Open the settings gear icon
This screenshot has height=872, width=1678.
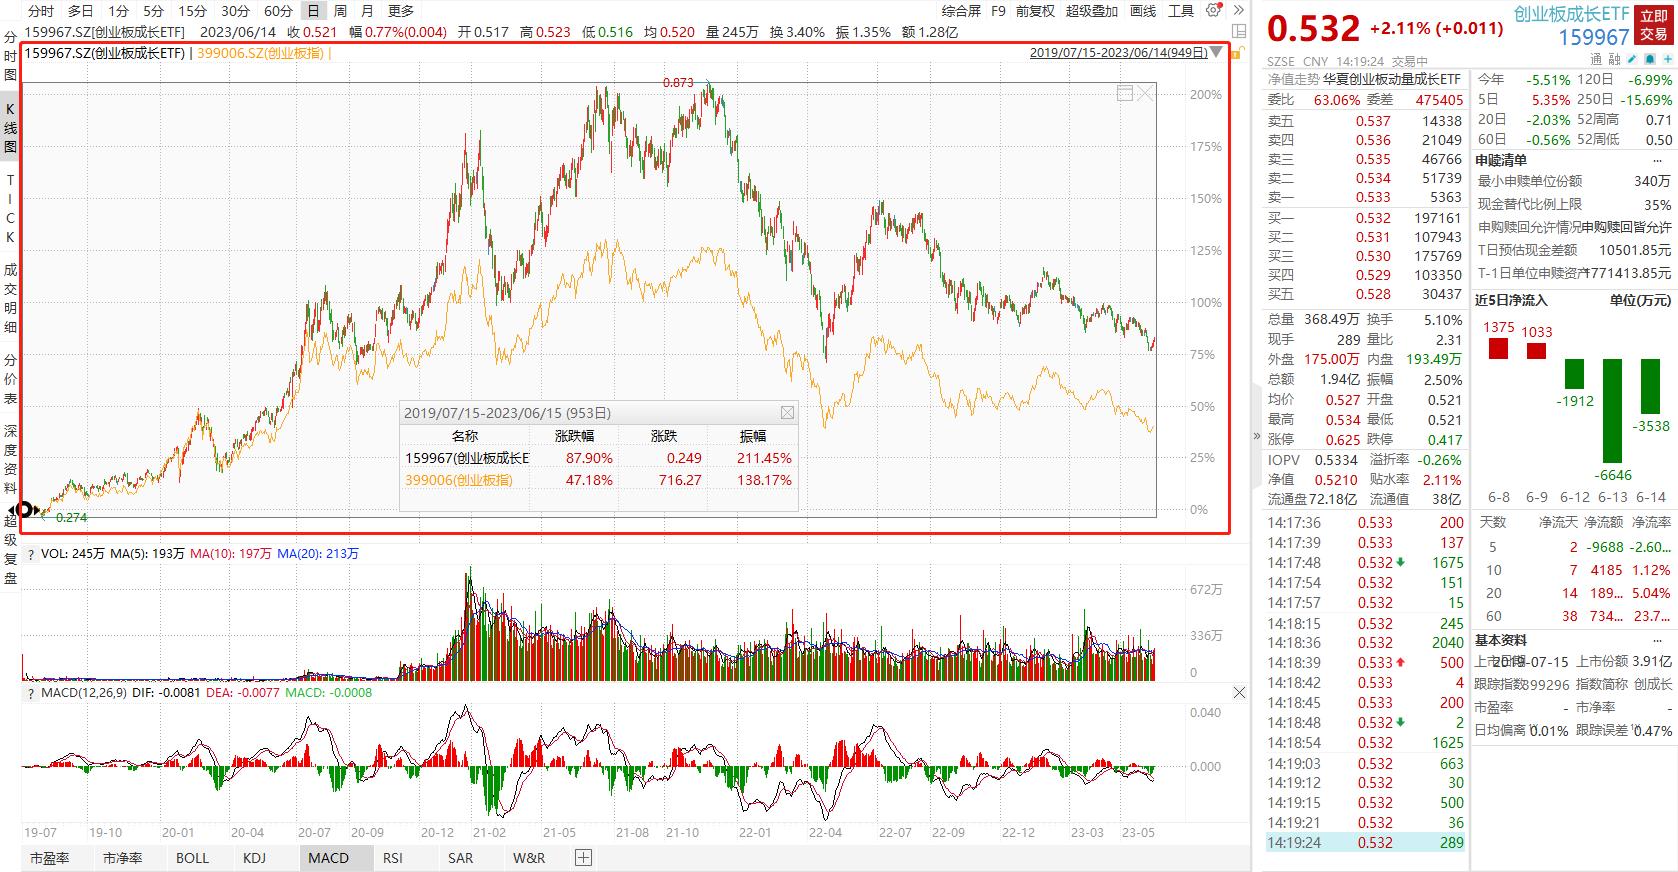coord(1213,11)
